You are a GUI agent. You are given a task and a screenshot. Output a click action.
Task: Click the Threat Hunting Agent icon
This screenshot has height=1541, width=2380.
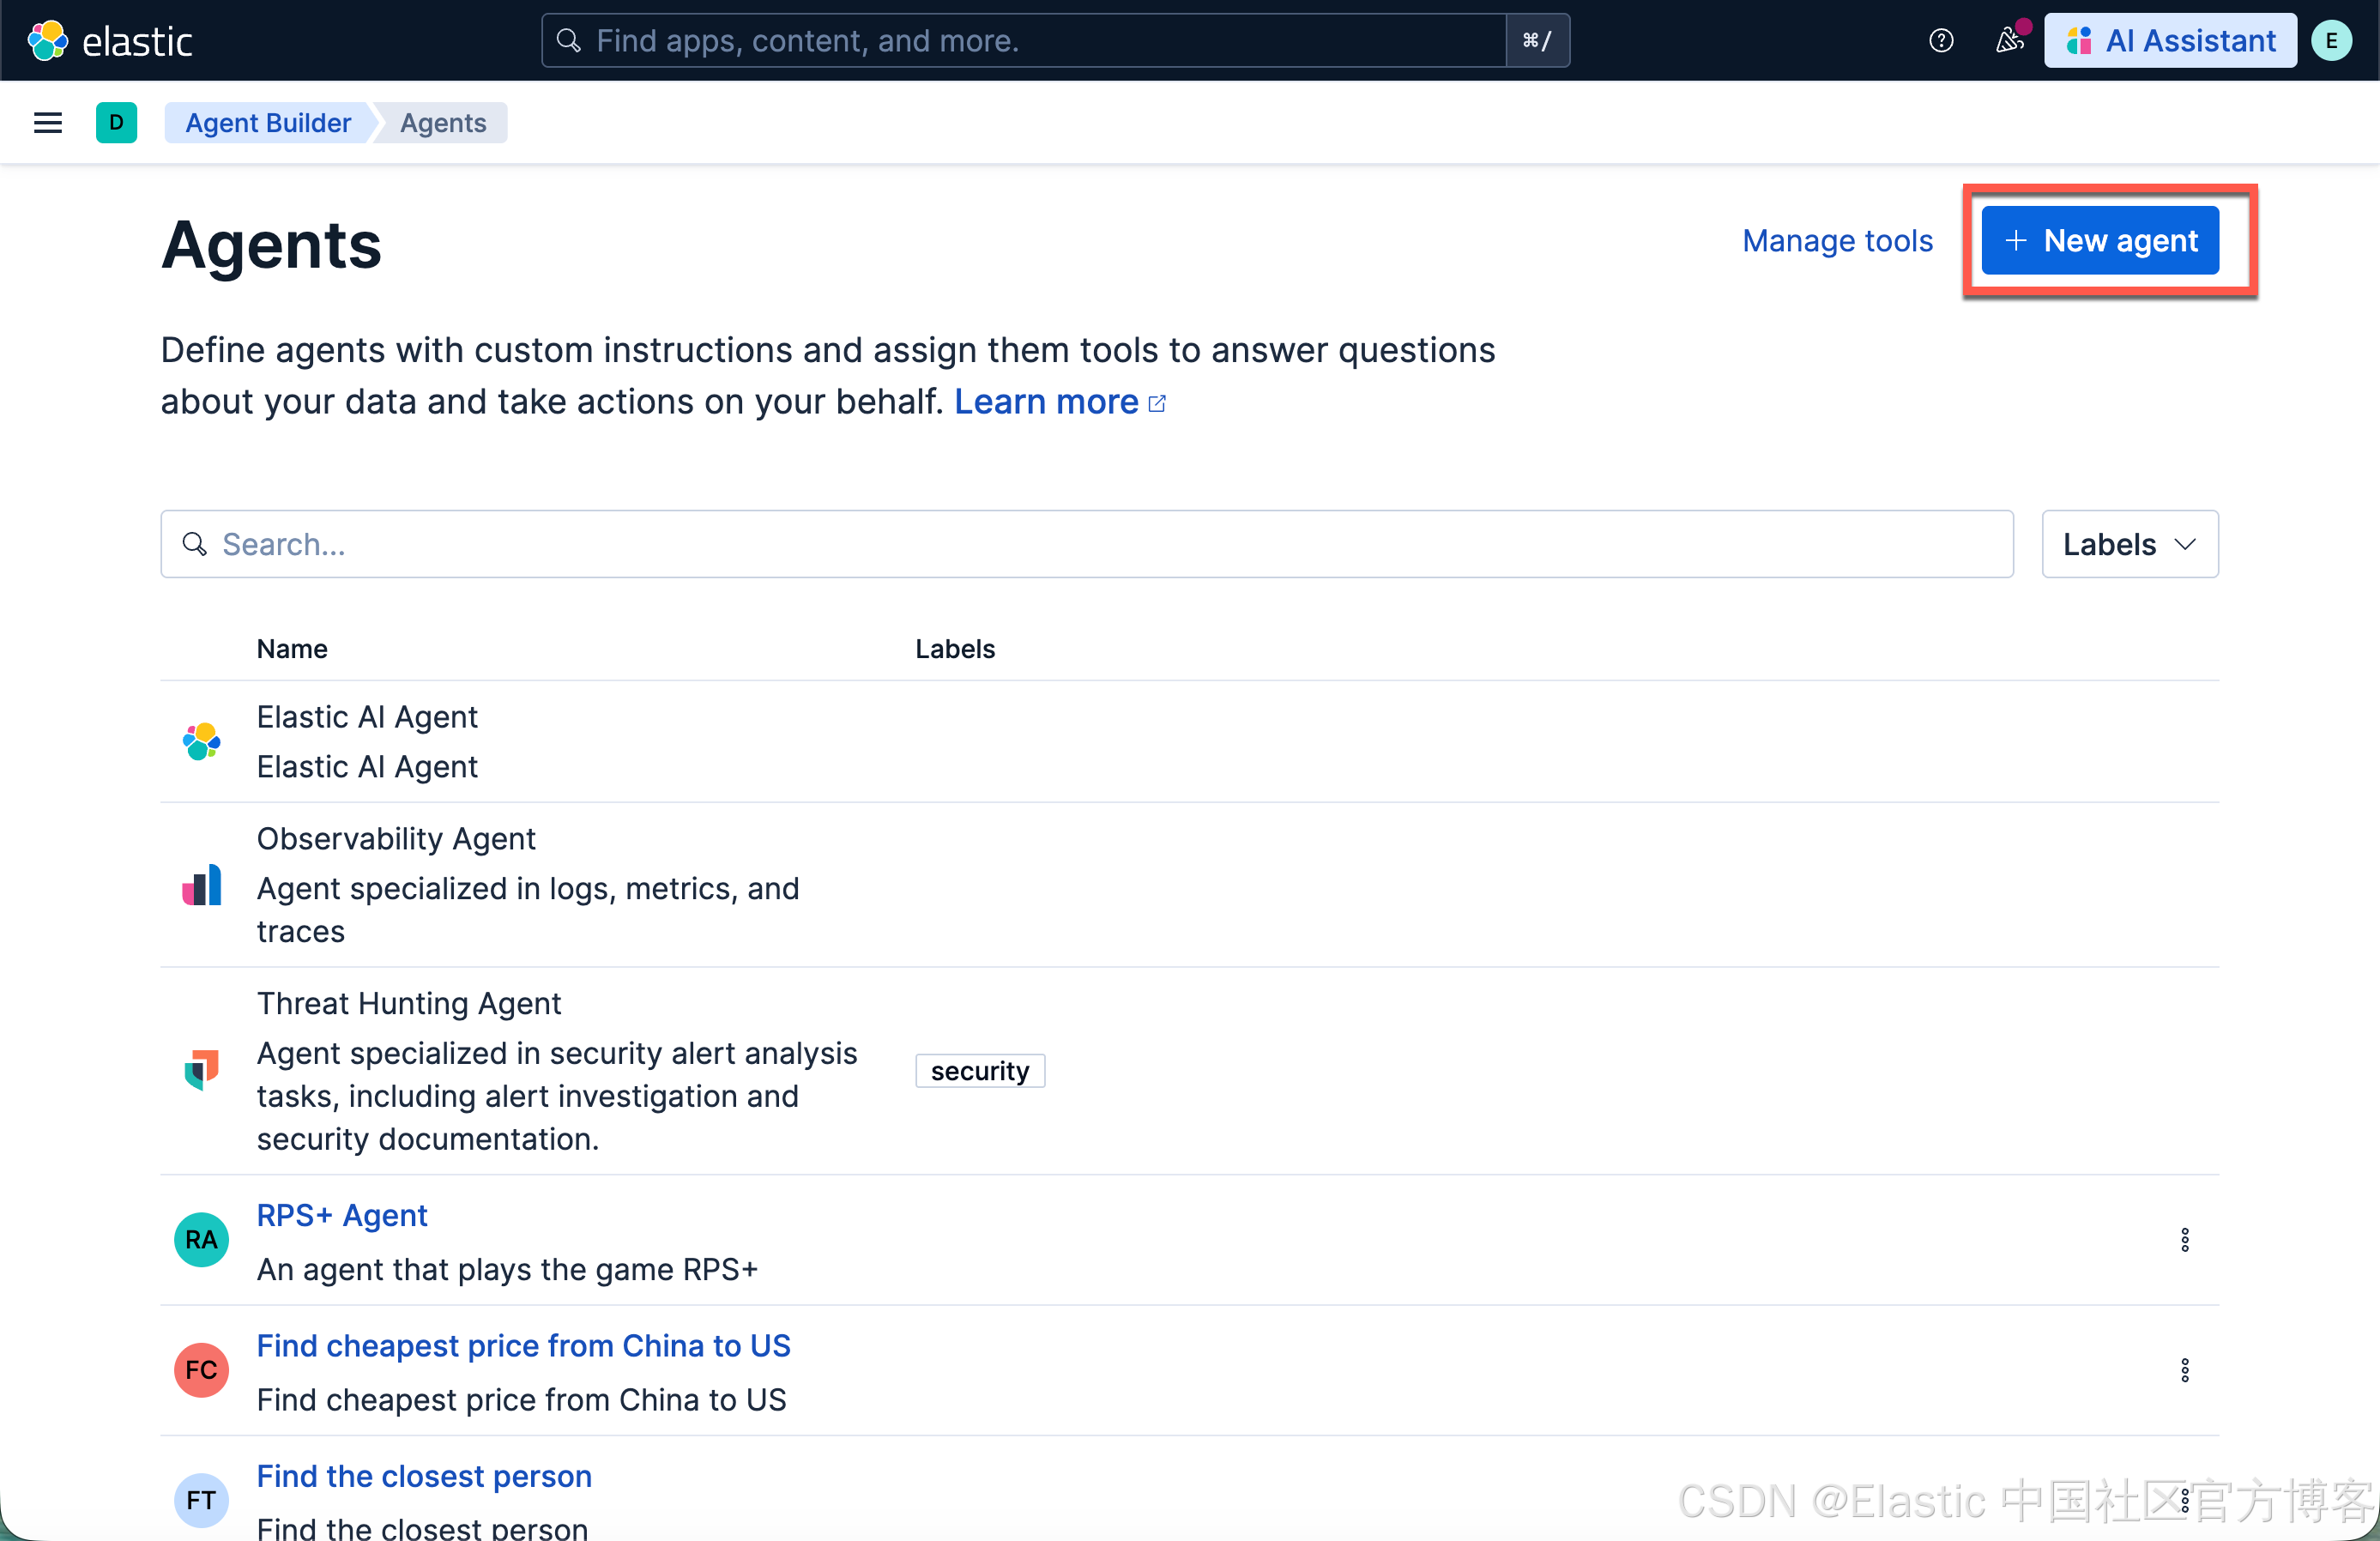click(x=201, y=1070)
